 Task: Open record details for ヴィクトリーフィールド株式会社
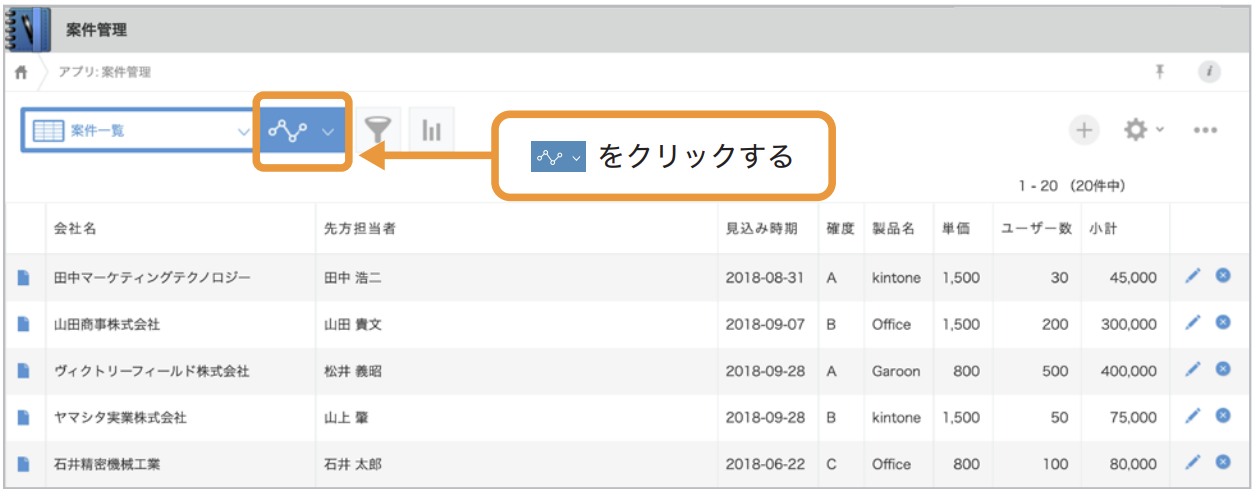click(x=24, y=370)
